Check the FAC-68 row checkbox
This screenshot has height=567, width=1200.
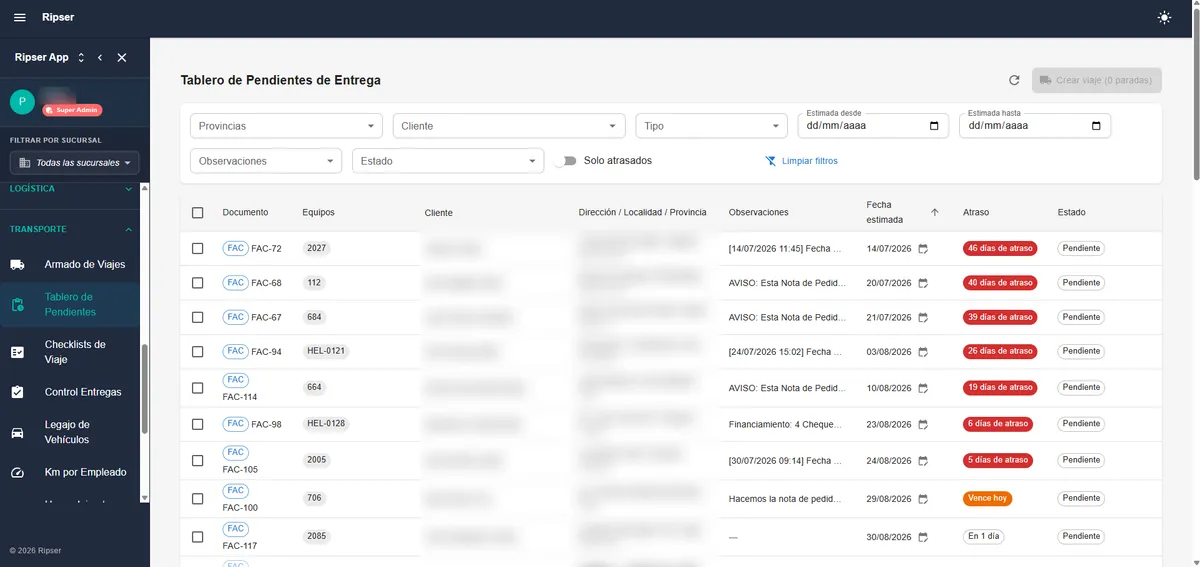(197, 283)
